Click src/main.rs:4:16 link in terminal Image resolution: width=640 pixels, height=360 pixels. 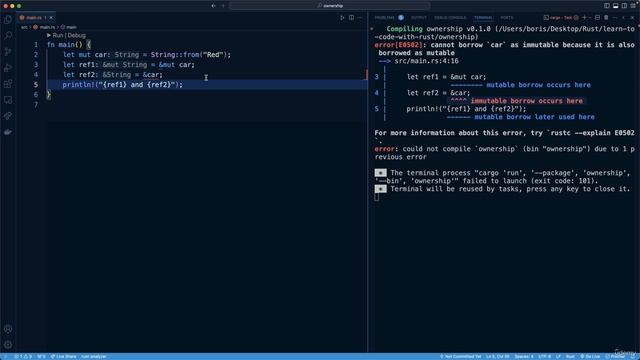426,61
